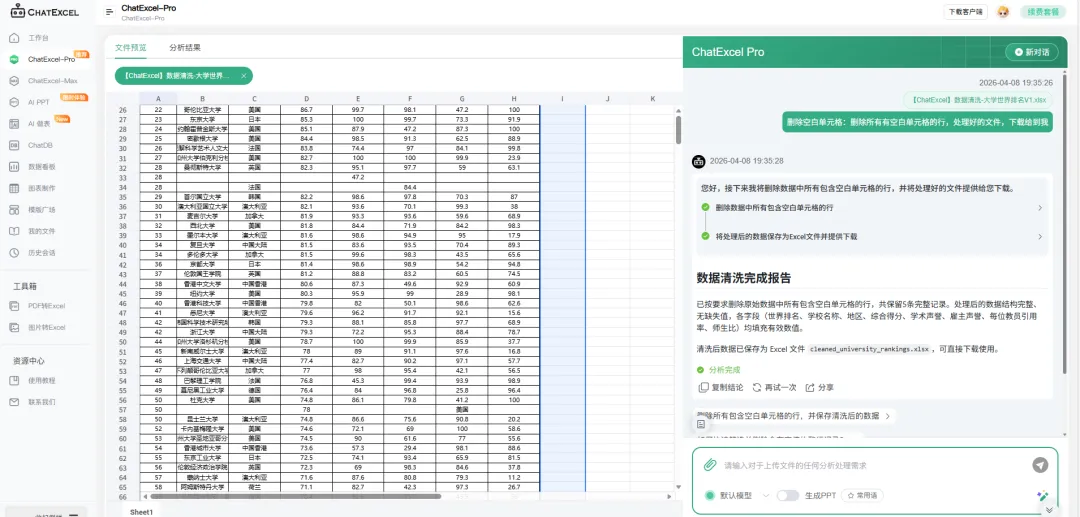
Task: Open 使用教程 tutorials
Action: 41,380
